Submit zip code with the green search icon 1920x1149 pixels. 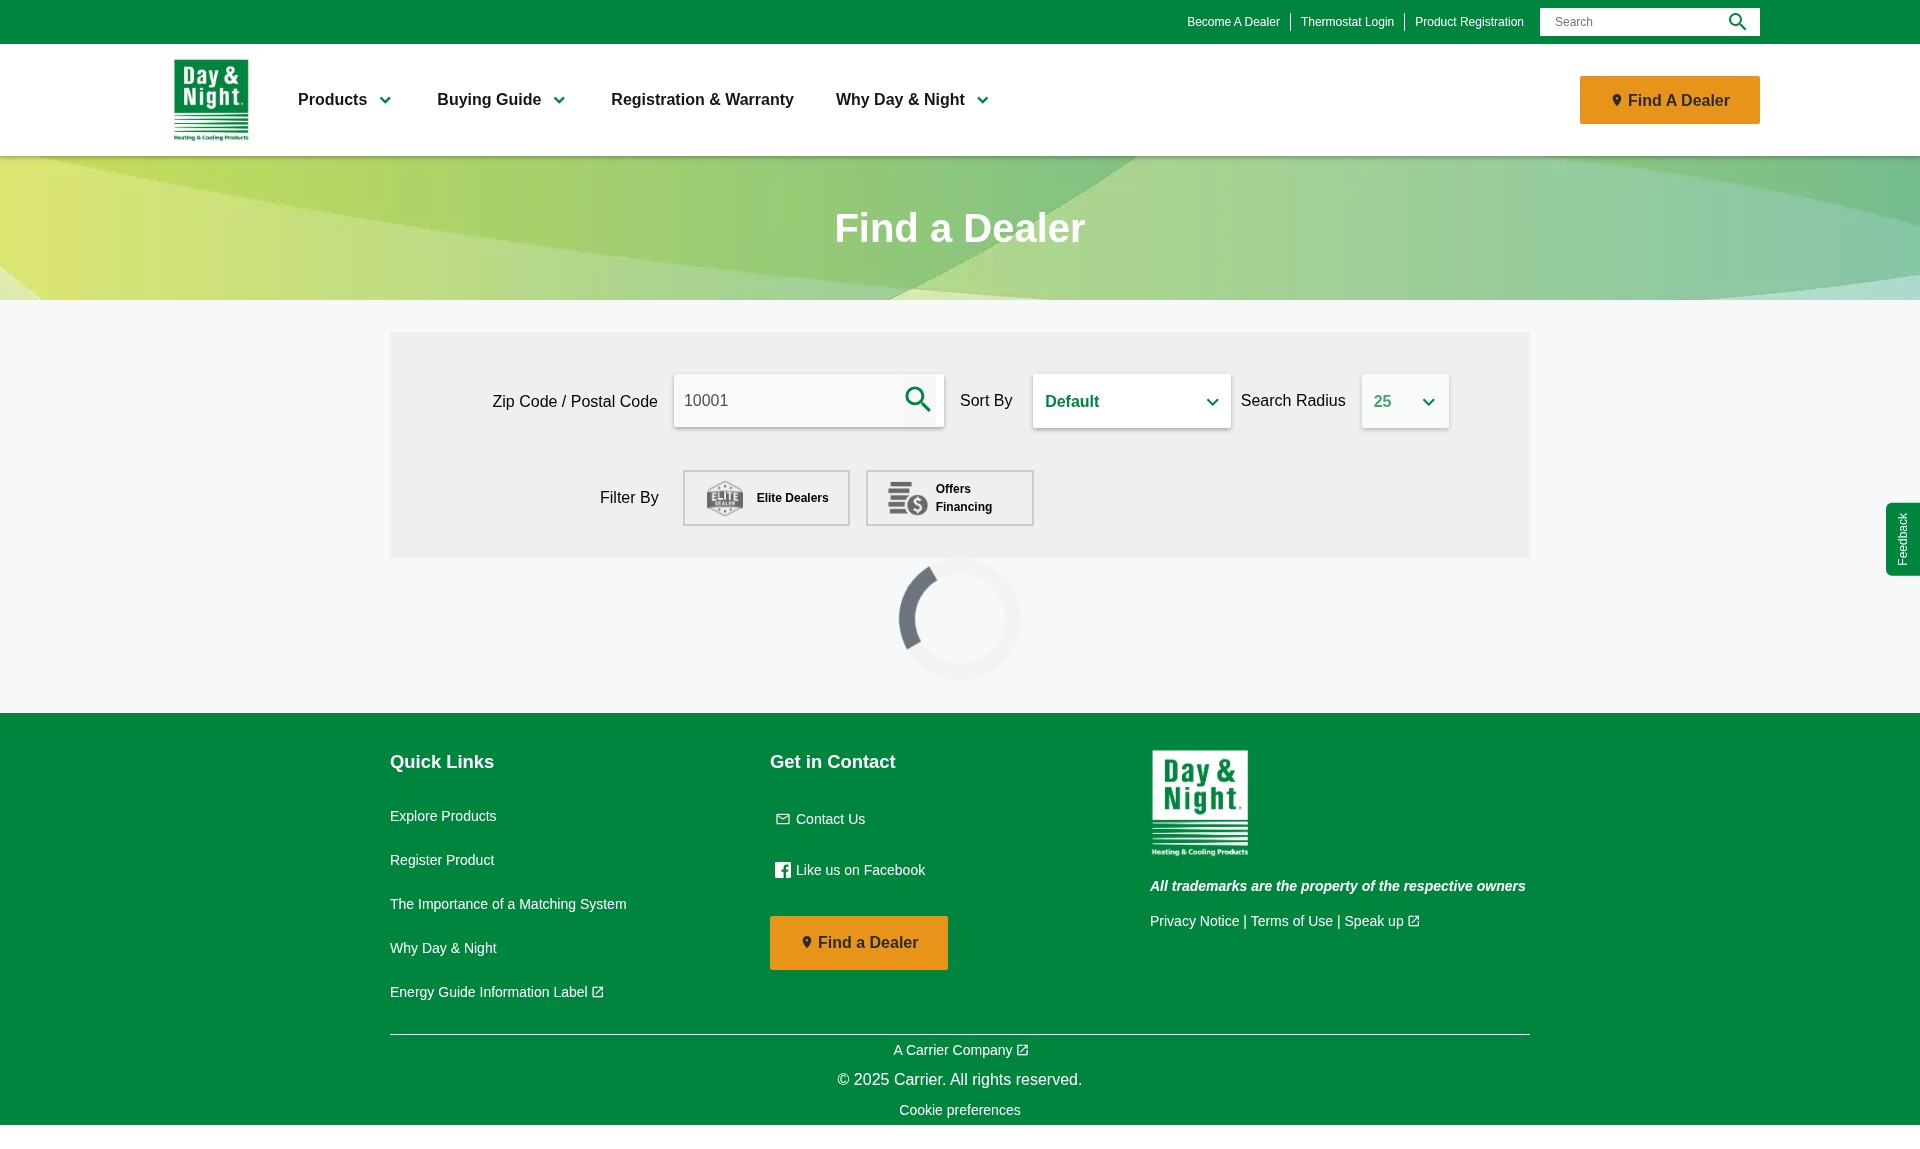pos(918,400)
